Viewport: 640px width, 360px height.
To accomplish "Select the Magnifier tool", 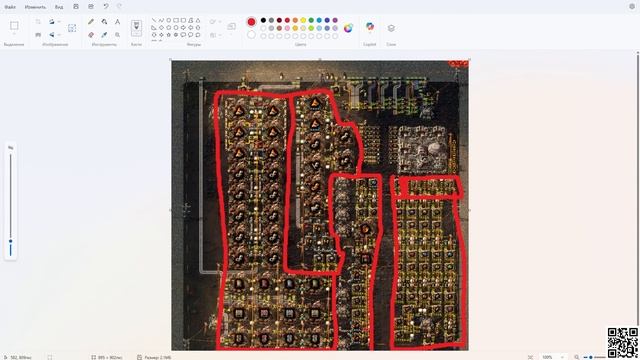I will point(117,35).
